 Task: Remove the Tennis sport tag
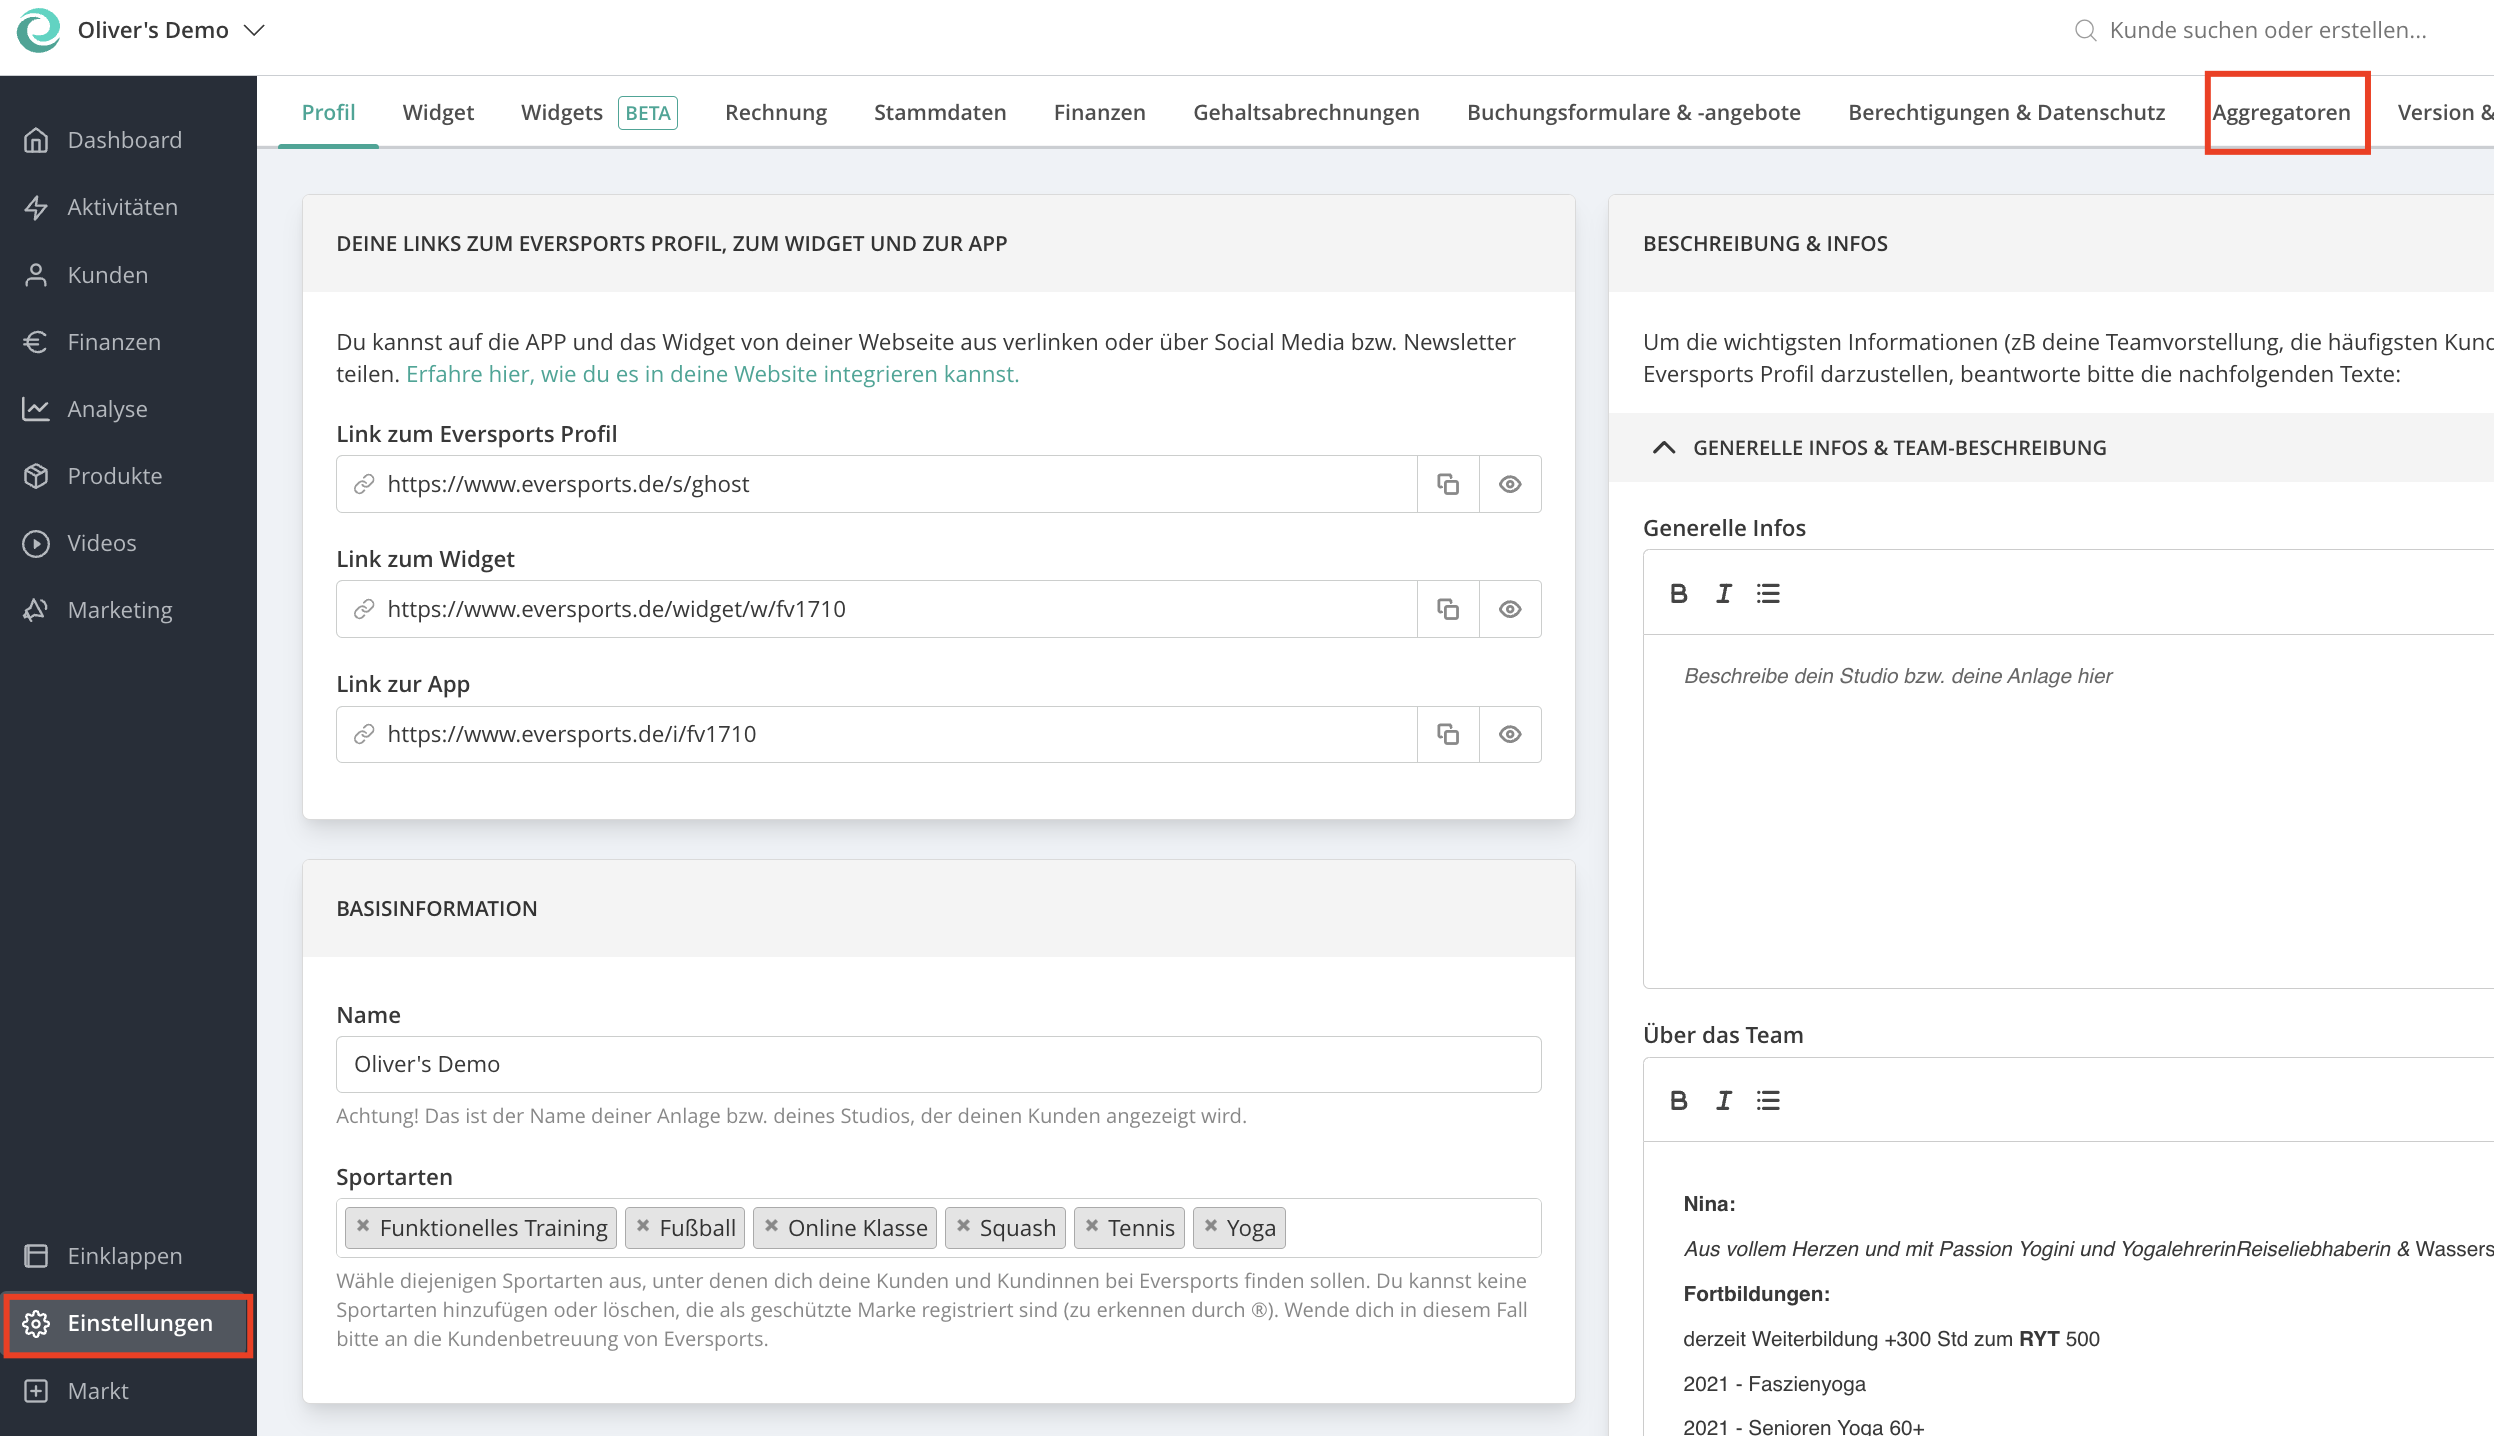pyautogui.click(x=1092, y=1226)
